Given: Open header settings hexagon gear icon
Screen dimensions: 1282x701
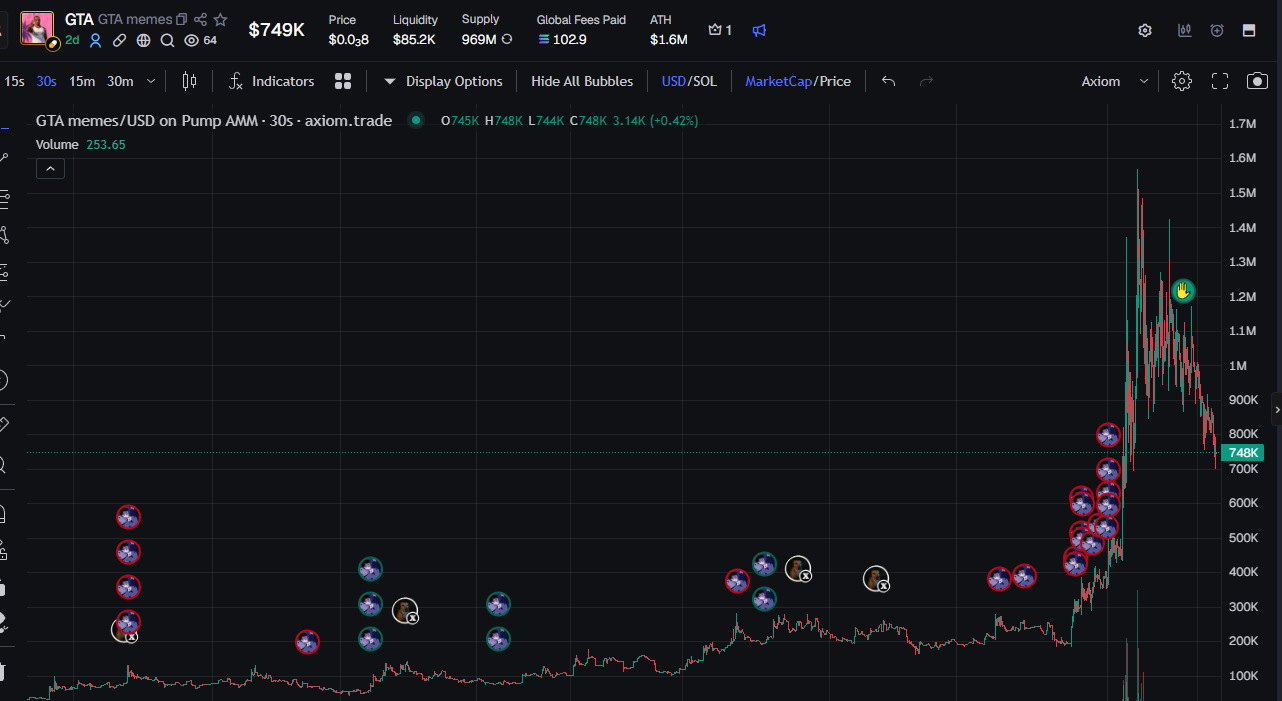Looking at the screenshot, I should click(1145, 30).
